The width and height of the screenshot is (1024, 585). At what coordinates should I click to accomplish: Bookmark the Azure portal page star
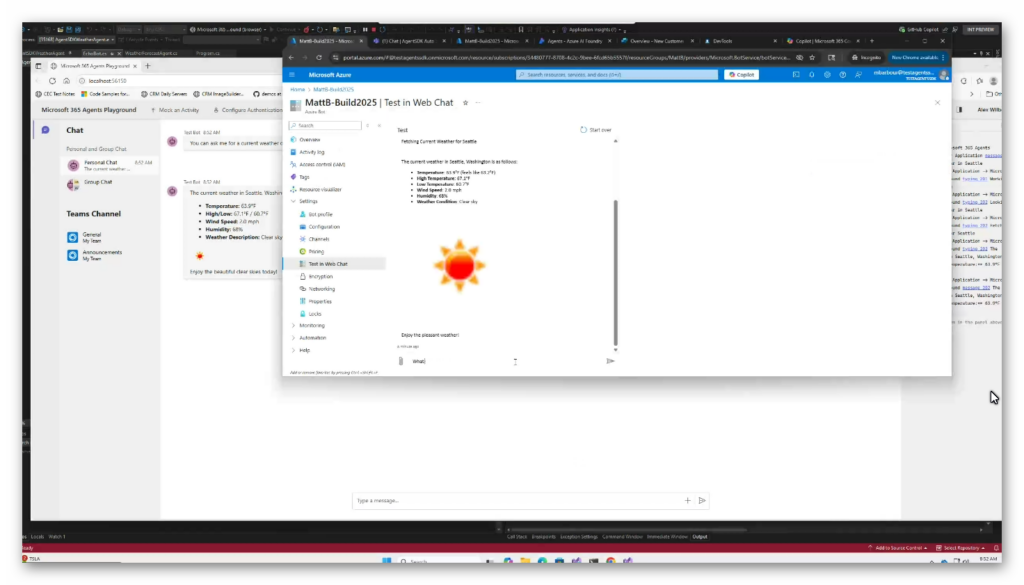[x=812, y=57]
